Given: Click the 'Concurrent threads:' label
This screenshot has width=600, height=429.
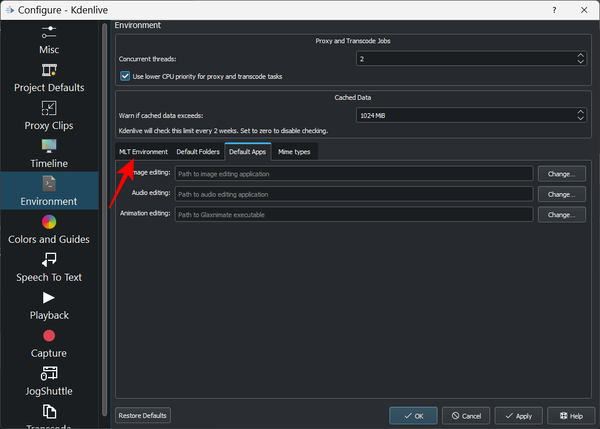Looking at the screenshot, I should 147,59.
